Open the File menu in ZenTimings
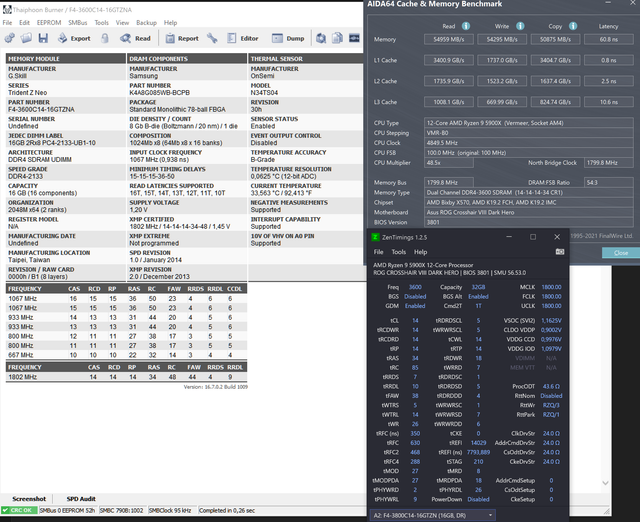The width and height of the screenshot is (640, 522). tap(379, 252)
